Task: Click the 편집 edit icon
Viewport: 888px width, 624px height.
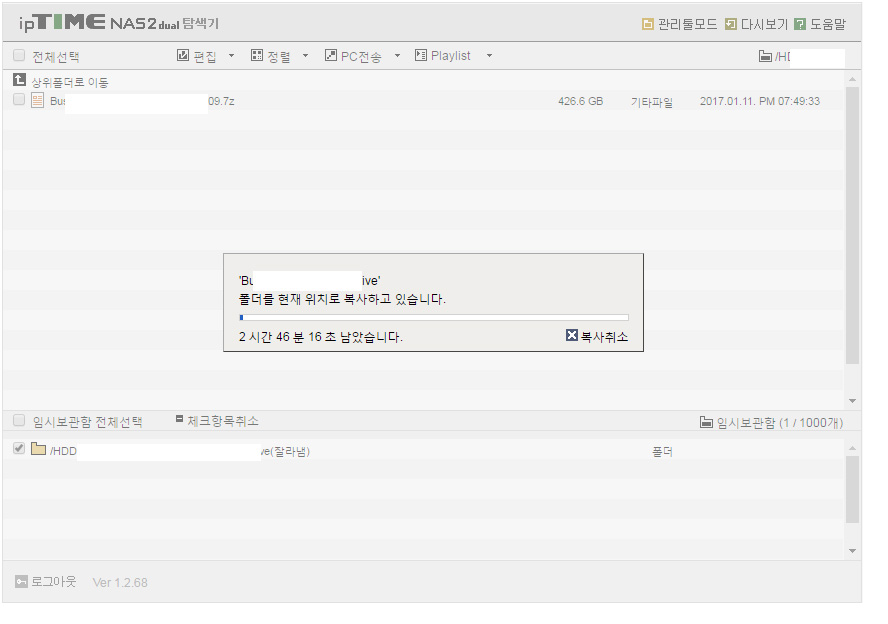Action: click(182, 55)
